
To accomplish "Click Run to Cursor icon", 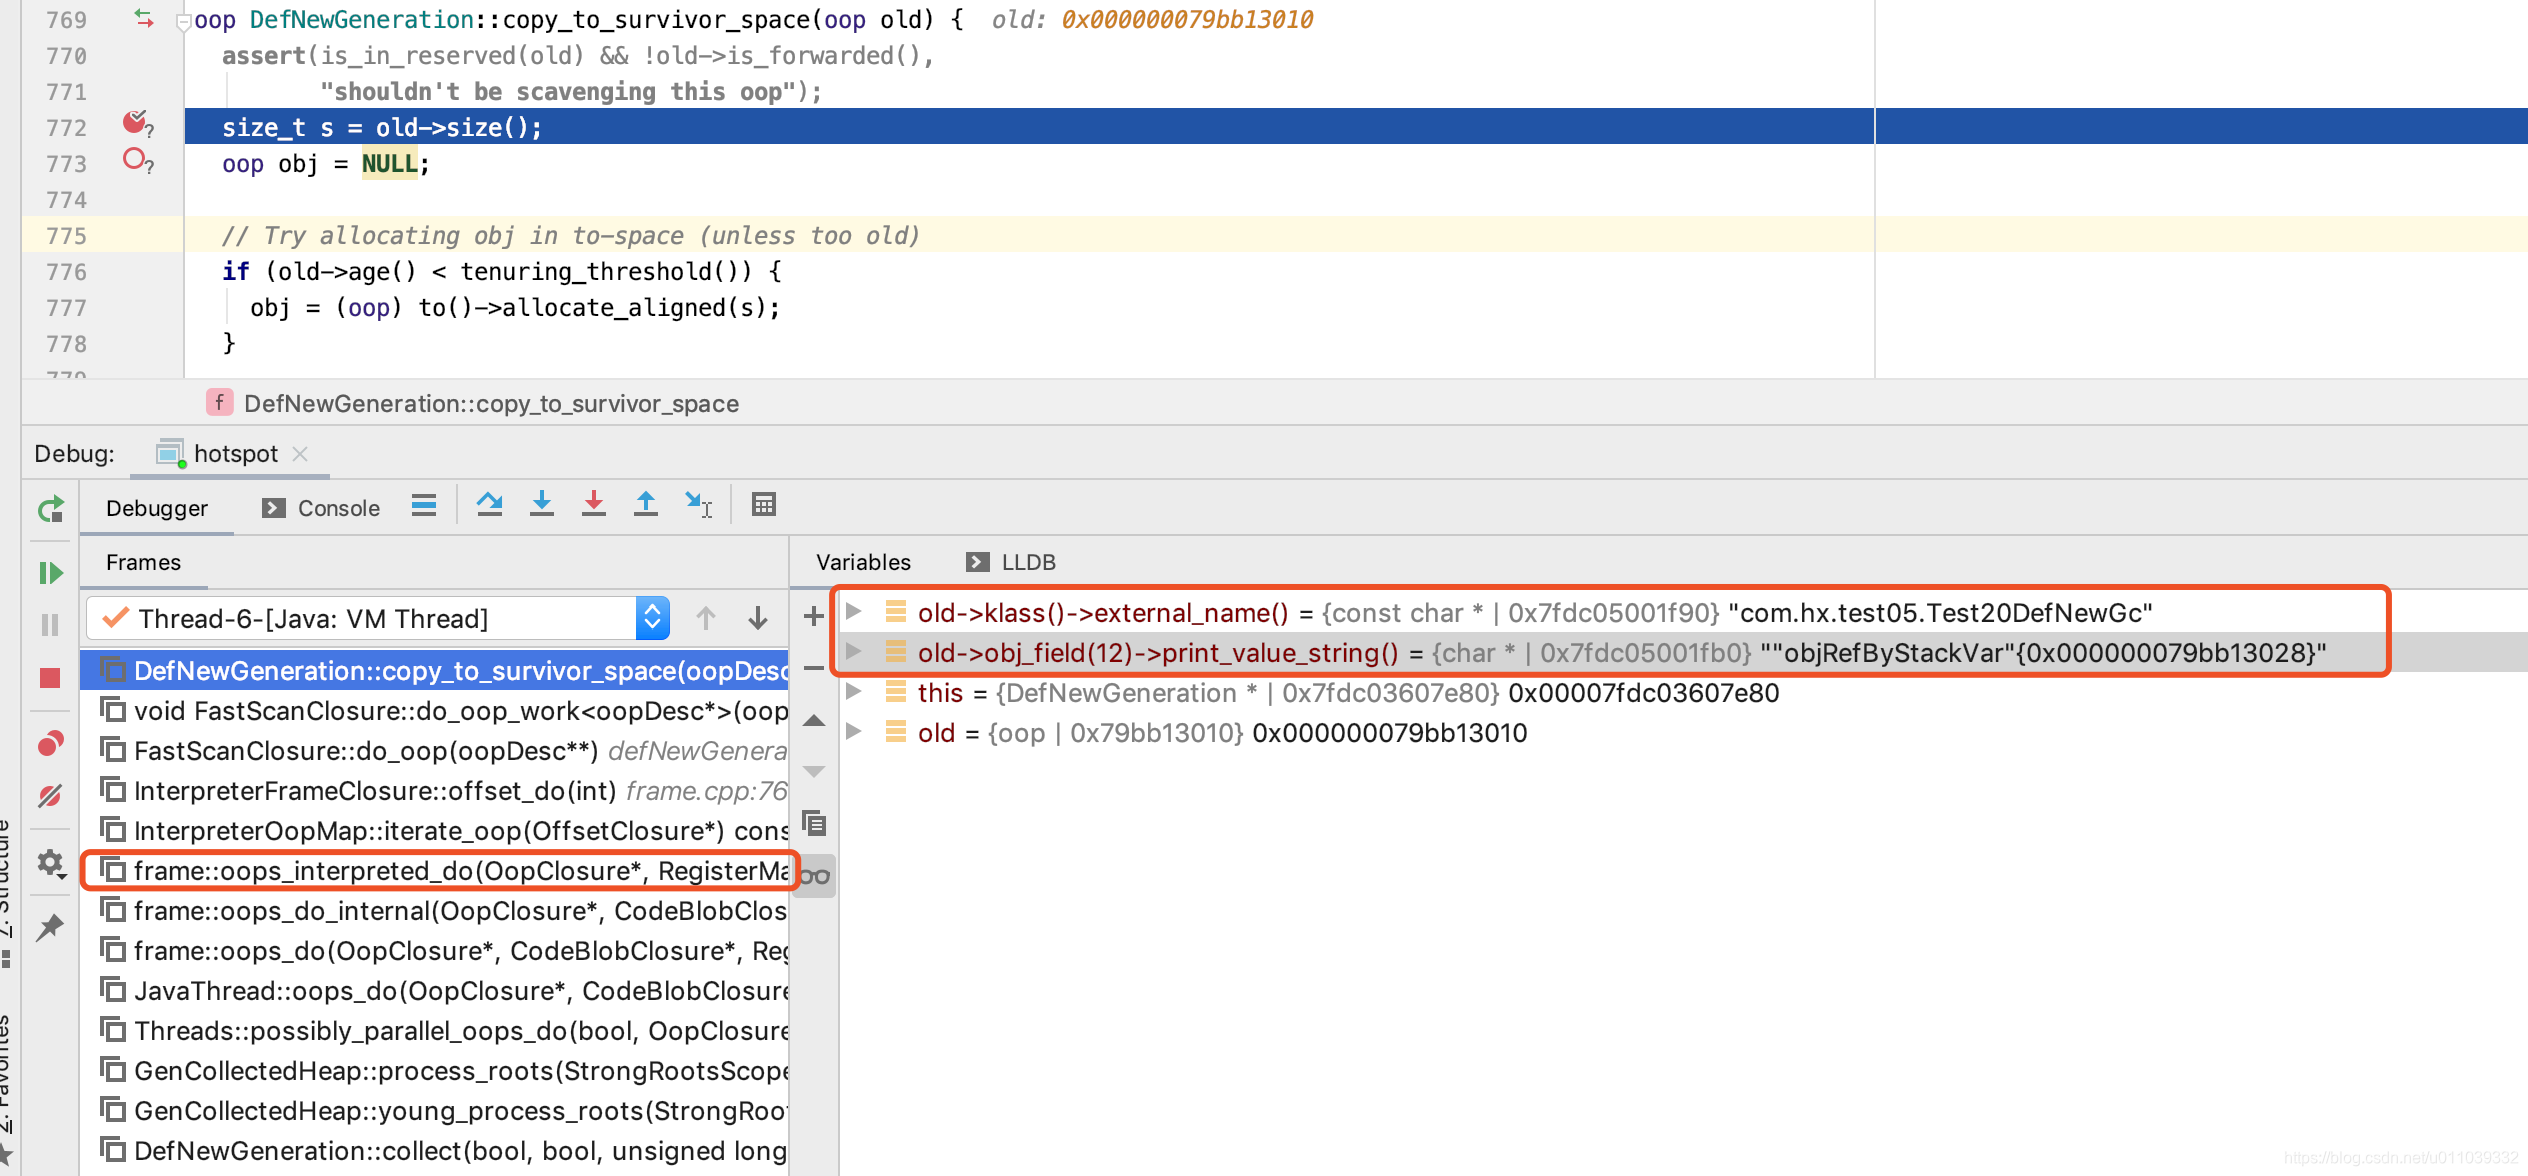I will click(698, 505).
